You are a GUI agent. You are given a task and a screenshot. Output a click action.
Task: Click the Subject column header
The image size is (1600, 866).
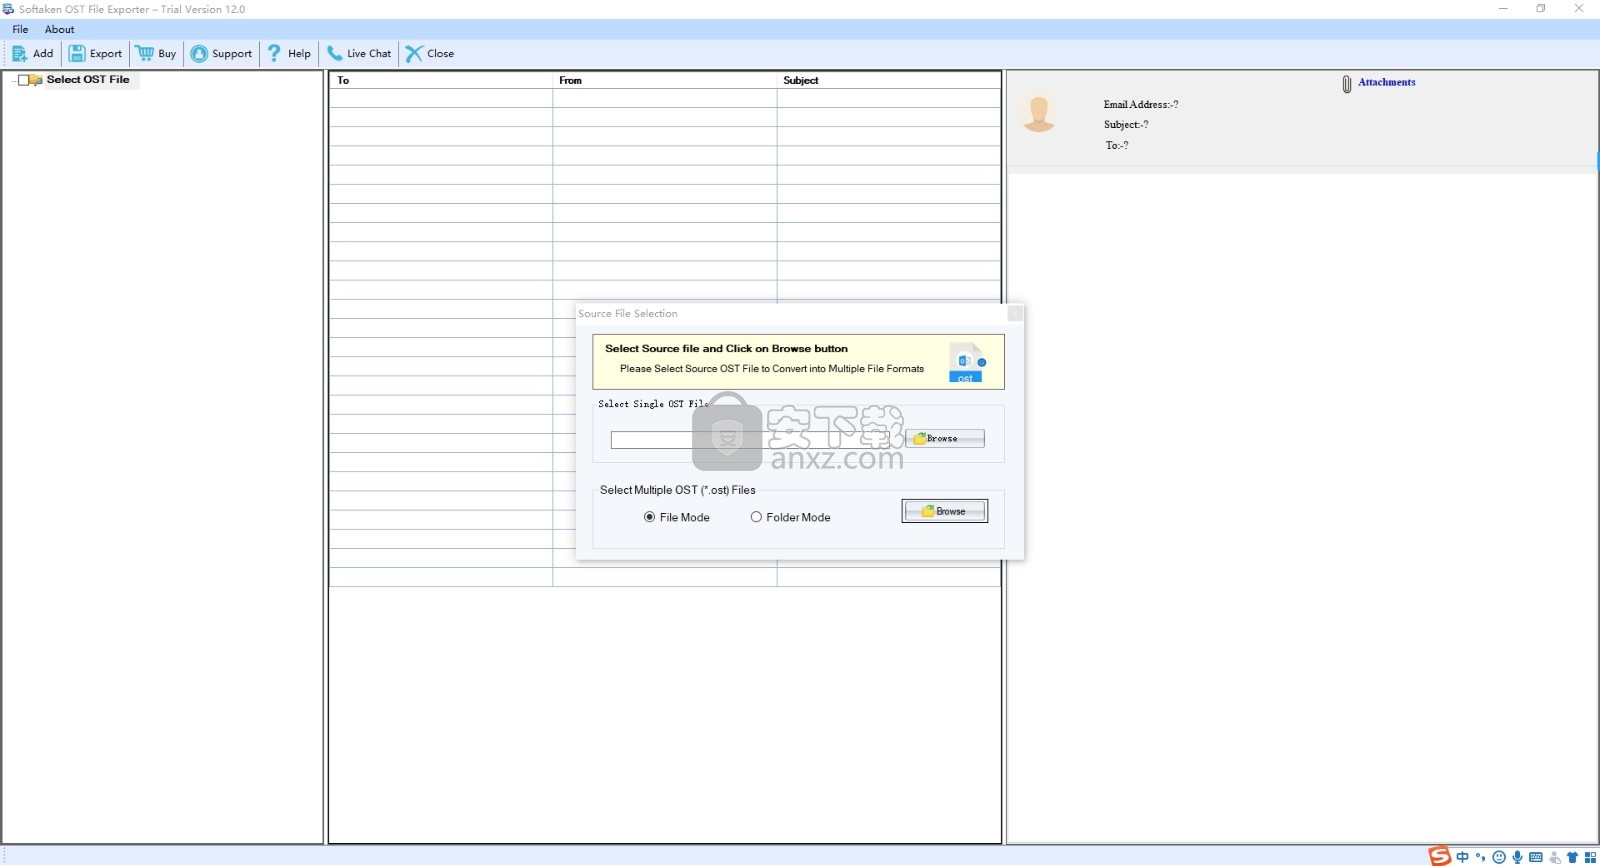click(x=889, y=80)
